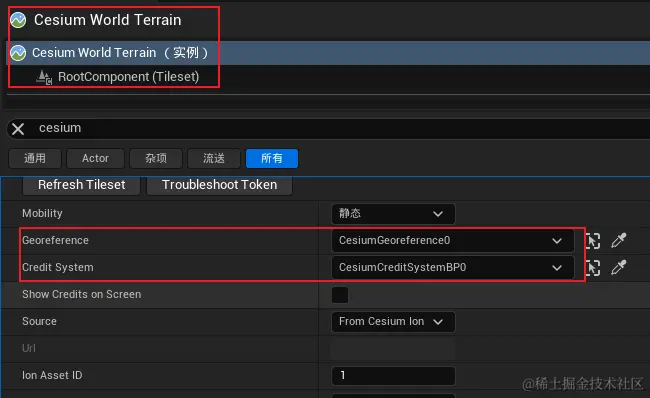Switch to the Actor filter tab

(95, 158)
